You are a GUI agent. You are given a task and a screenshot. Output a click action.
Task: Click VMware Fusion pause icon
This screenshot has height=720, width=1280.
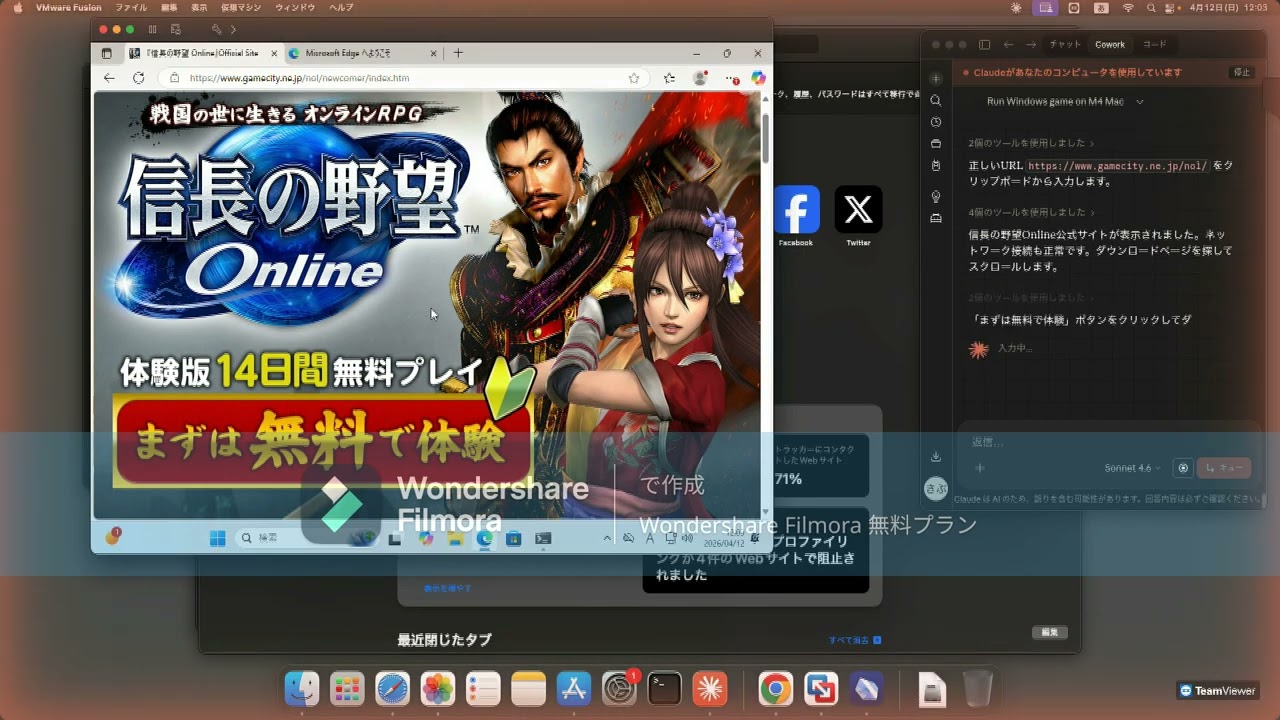pyautogui.click(x=152, y=30)
